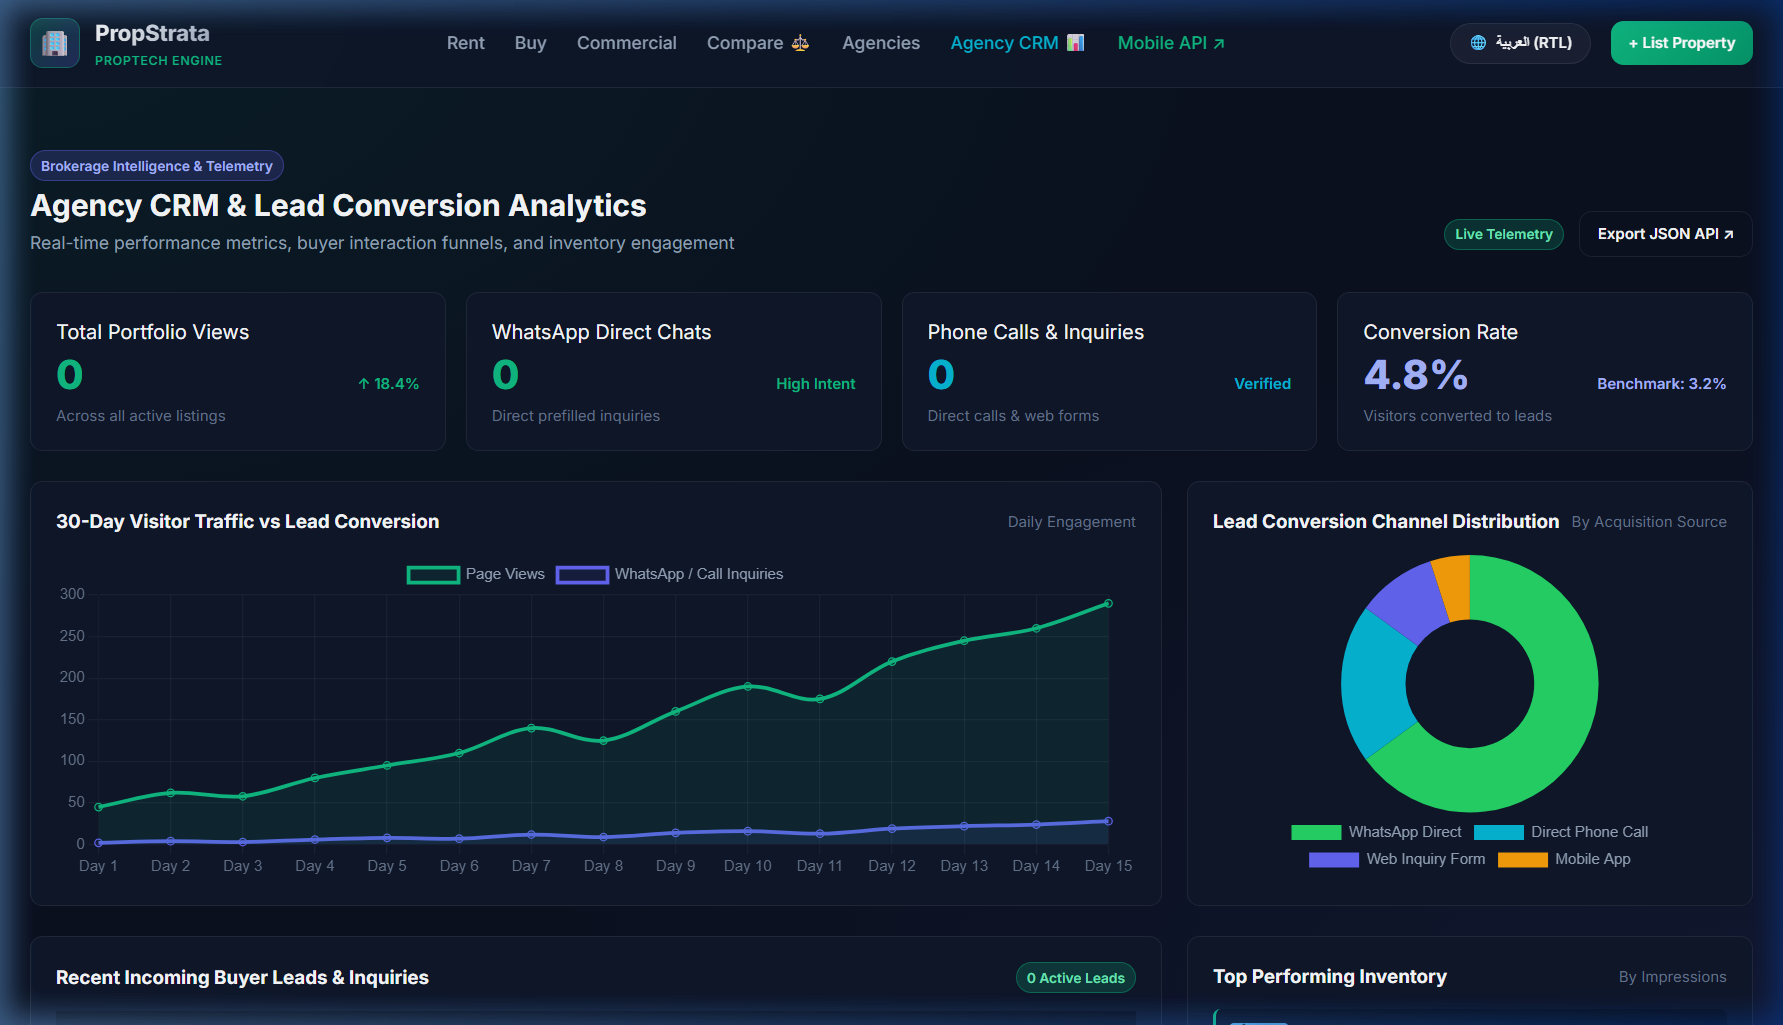Screen dimensions: 1783x1025
Task: Open the Rent menu item
Action: point(465,43)
